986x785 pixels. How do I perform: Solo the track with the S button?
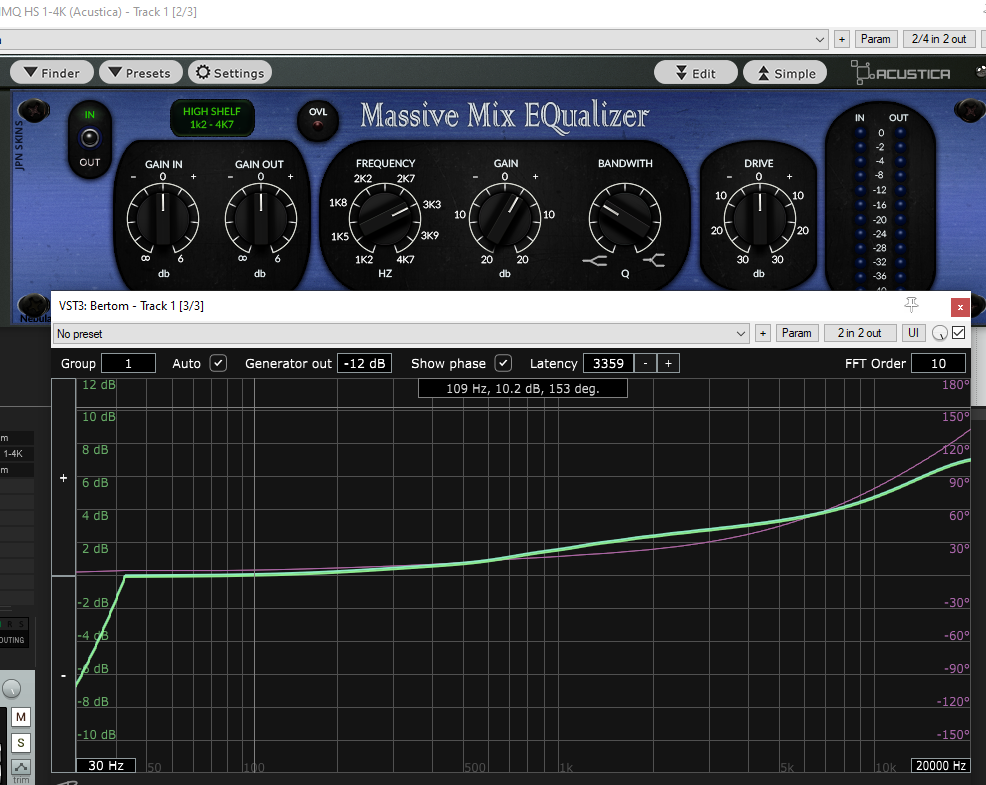click(21, 743)
